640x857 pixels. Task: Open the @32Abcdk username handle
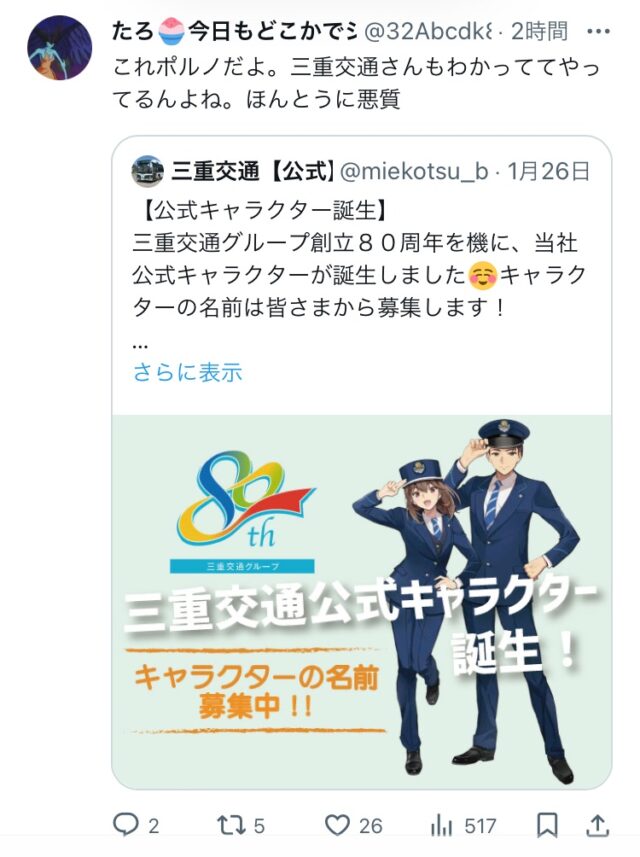pyautogui.click(x=427, y=32)
